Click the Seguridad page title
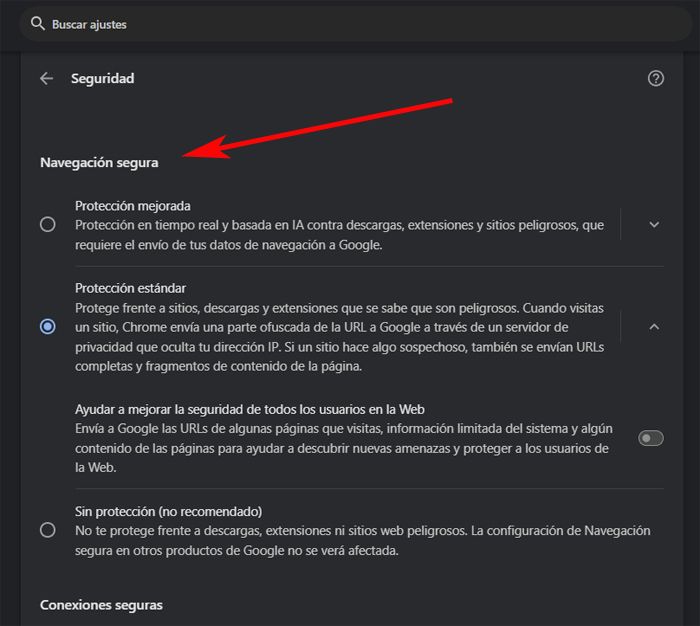 click(103, 79)
